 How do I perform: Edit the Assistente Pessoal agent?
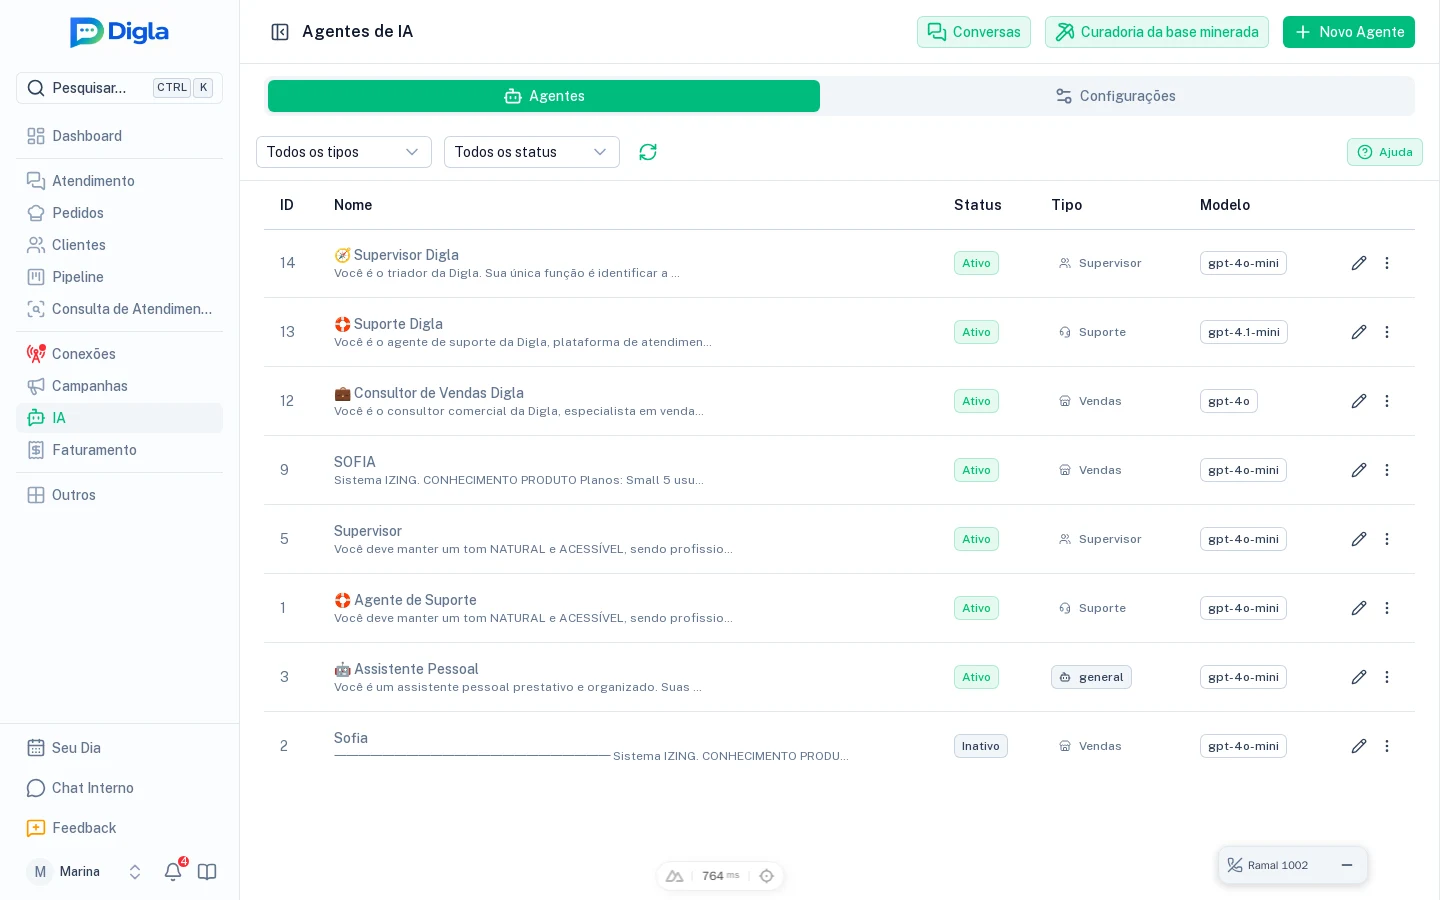(x=1359, y=677)
